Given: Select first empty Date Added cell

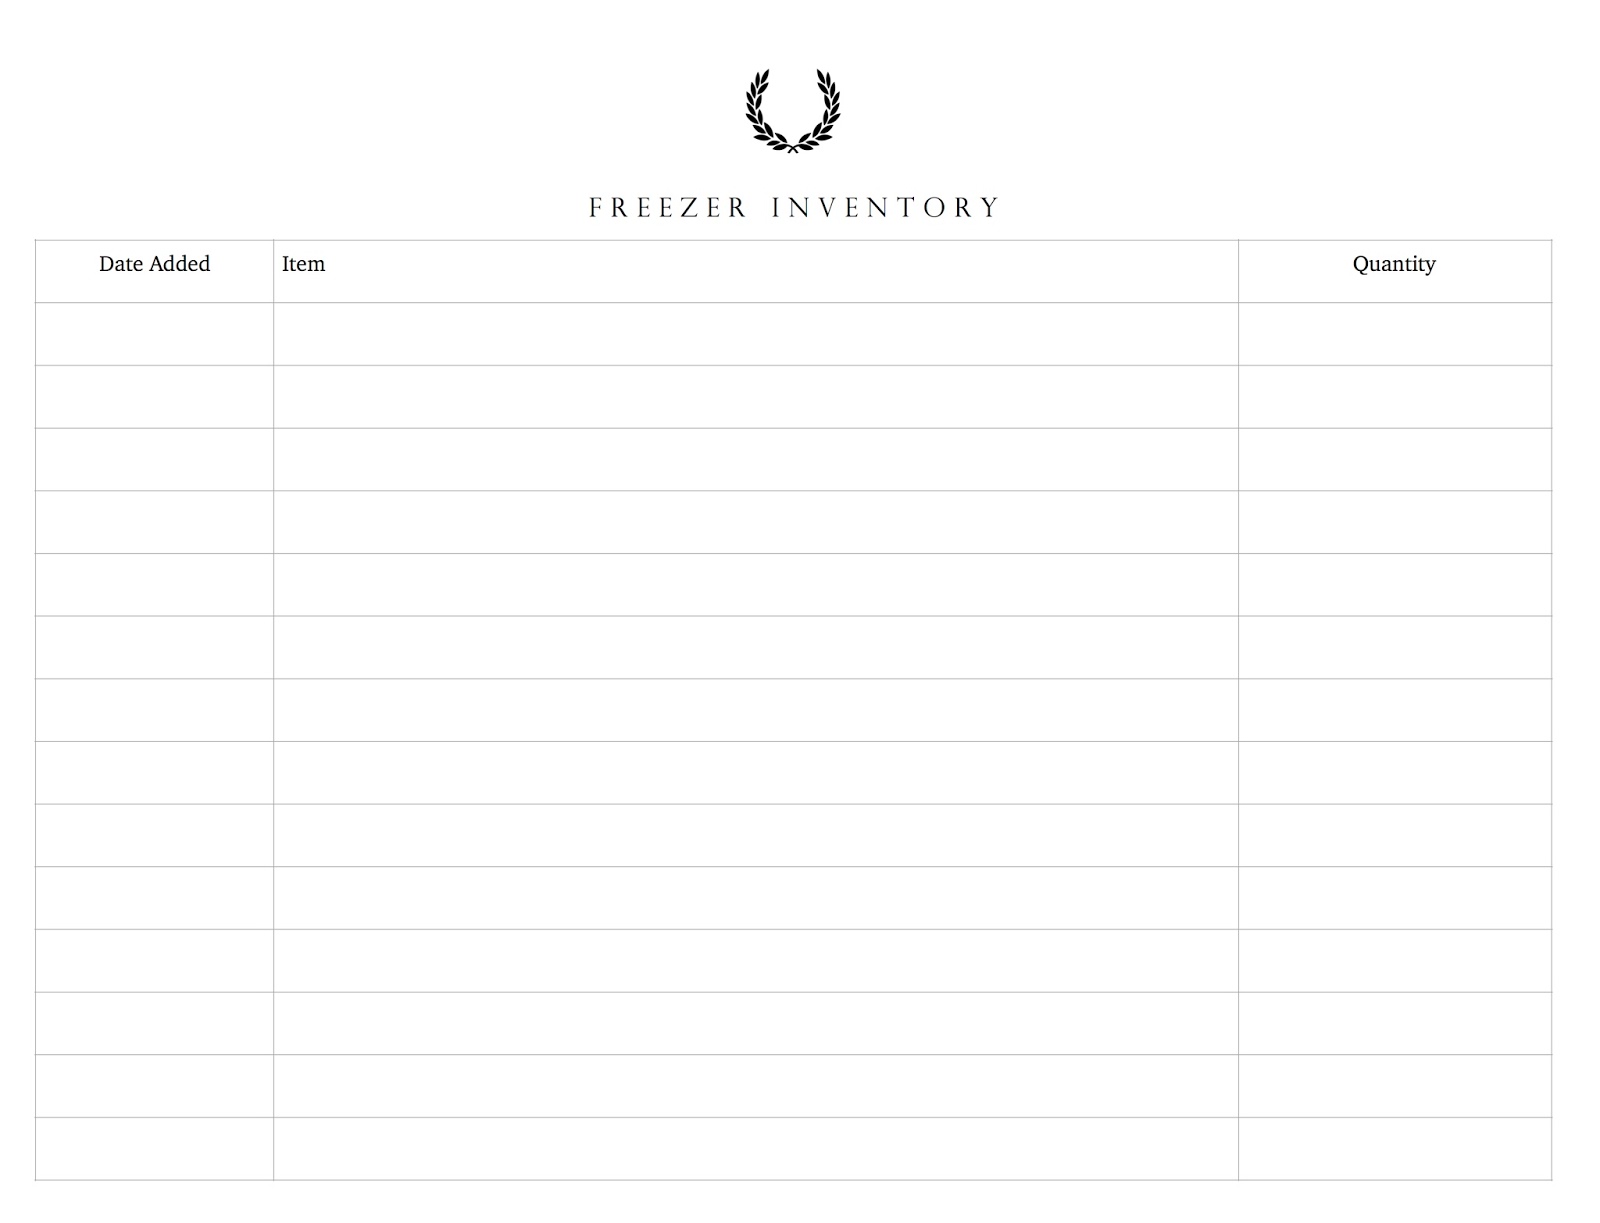Looking at the screenshot, I should coord(154,334).
